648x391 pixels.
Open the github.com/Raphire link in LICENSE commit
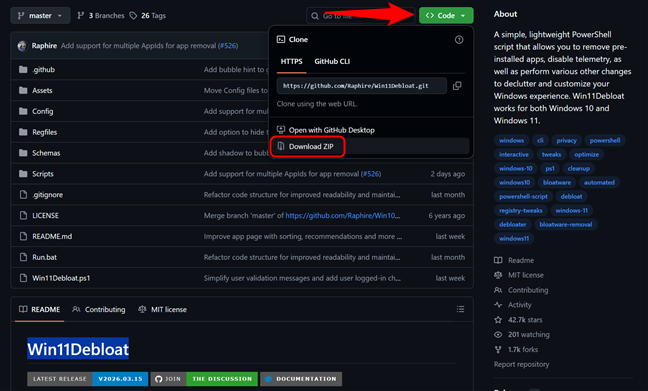(x=343, y=215)
